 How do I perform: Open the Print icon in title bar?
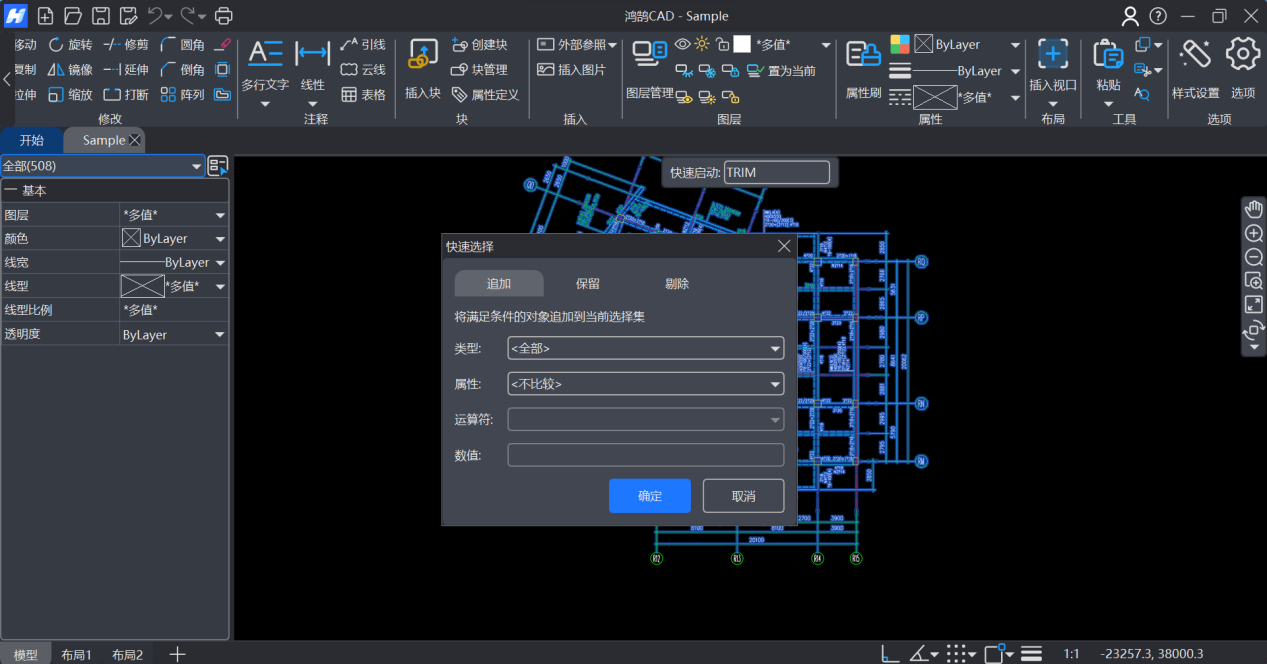pyautogui.click(x=224, y=16)
